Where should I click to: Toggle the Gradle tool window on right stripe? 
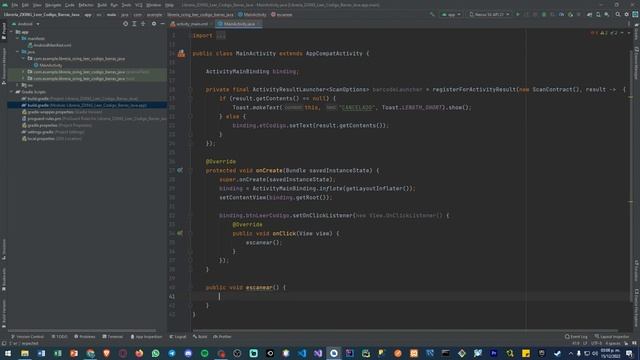pos(636,31)
